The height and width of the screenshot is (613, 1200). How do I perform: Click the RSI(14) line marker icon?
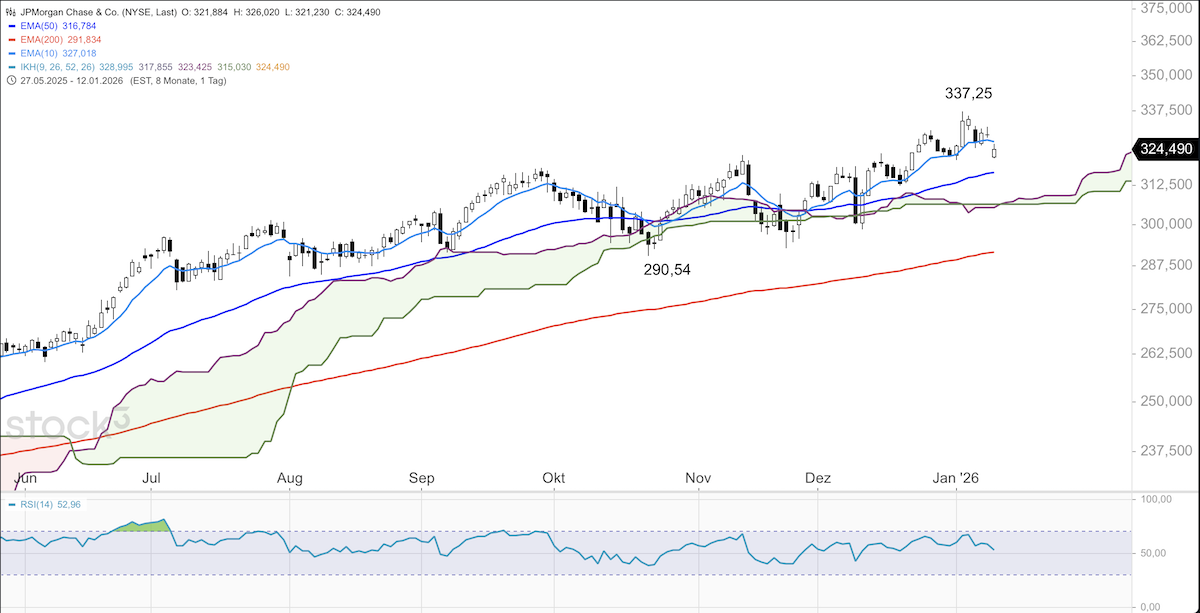click(11, 504)
